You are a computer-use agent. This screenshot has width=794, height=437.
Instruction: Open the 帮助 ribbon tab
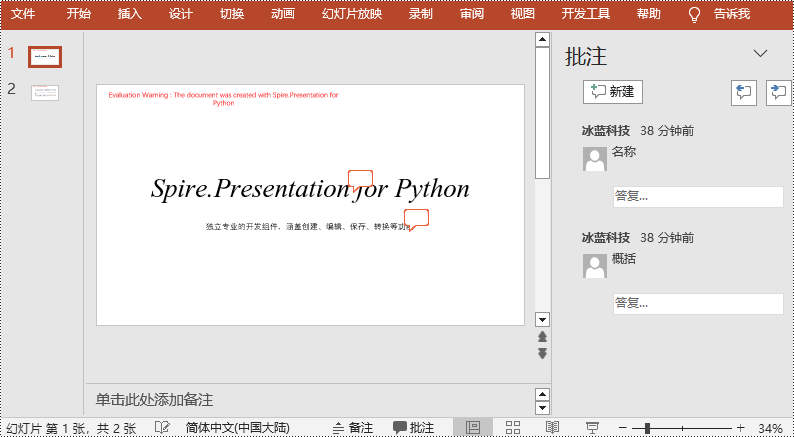tap(649, 14)
